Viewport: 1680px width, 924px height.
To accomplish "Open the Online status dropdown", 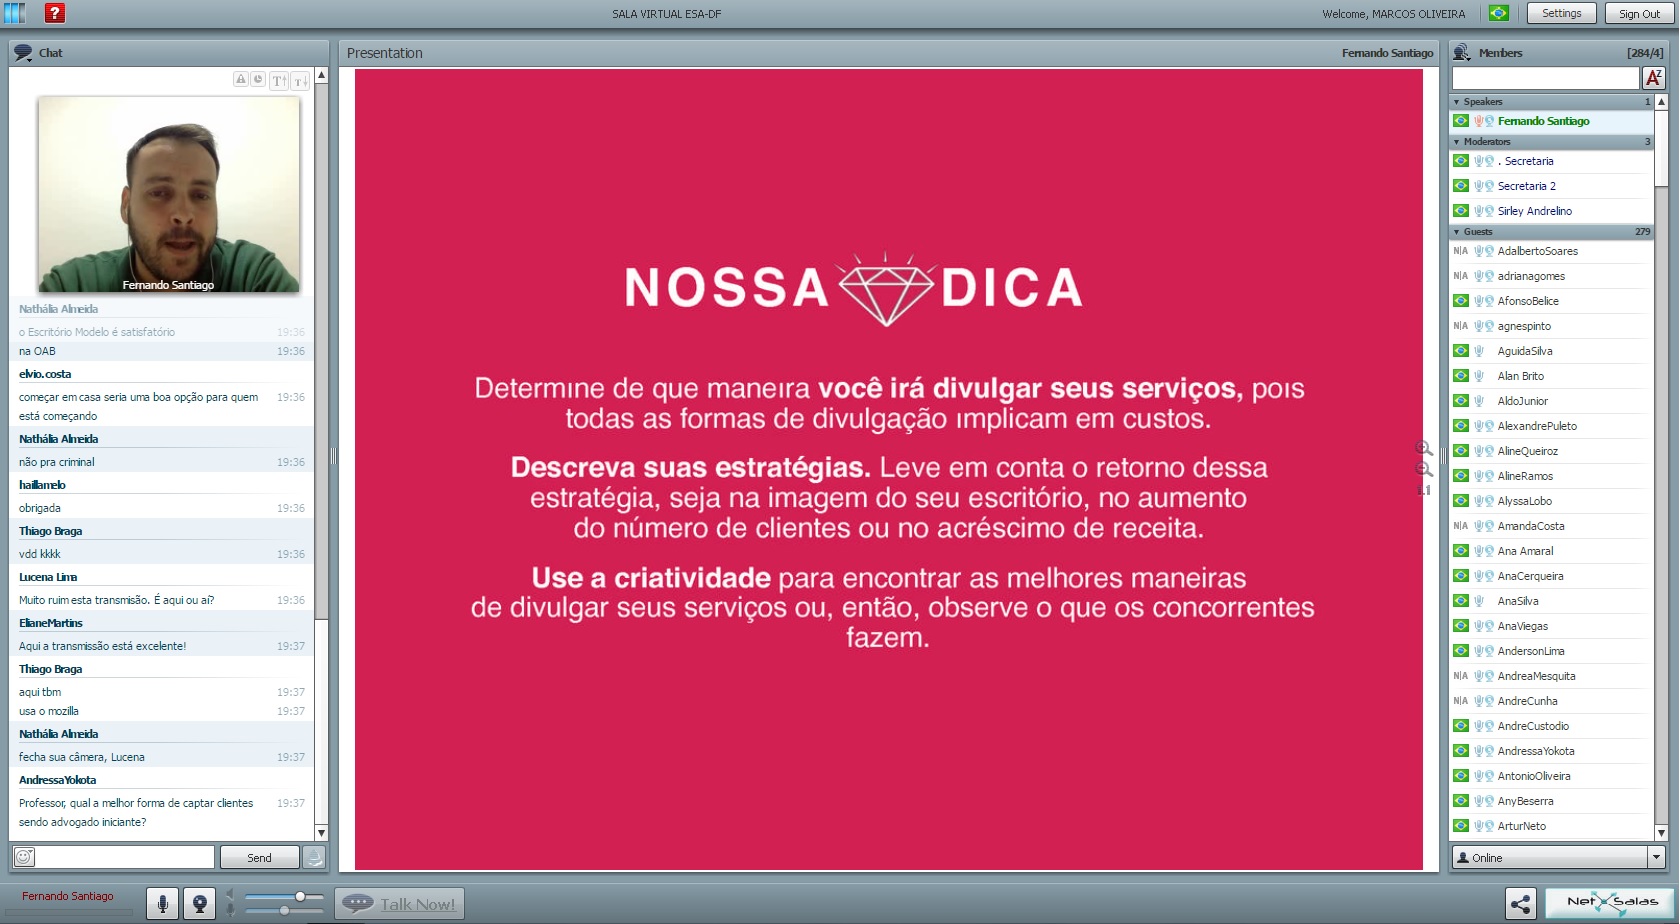I will (1656, 857).
